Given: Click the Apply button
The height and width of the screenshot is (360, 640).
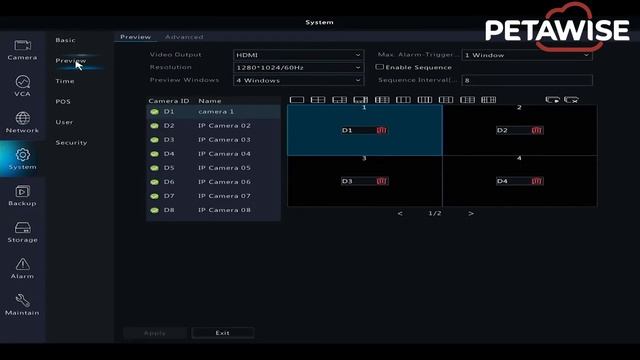Looking at the screenshot, I should click(155, 333).
